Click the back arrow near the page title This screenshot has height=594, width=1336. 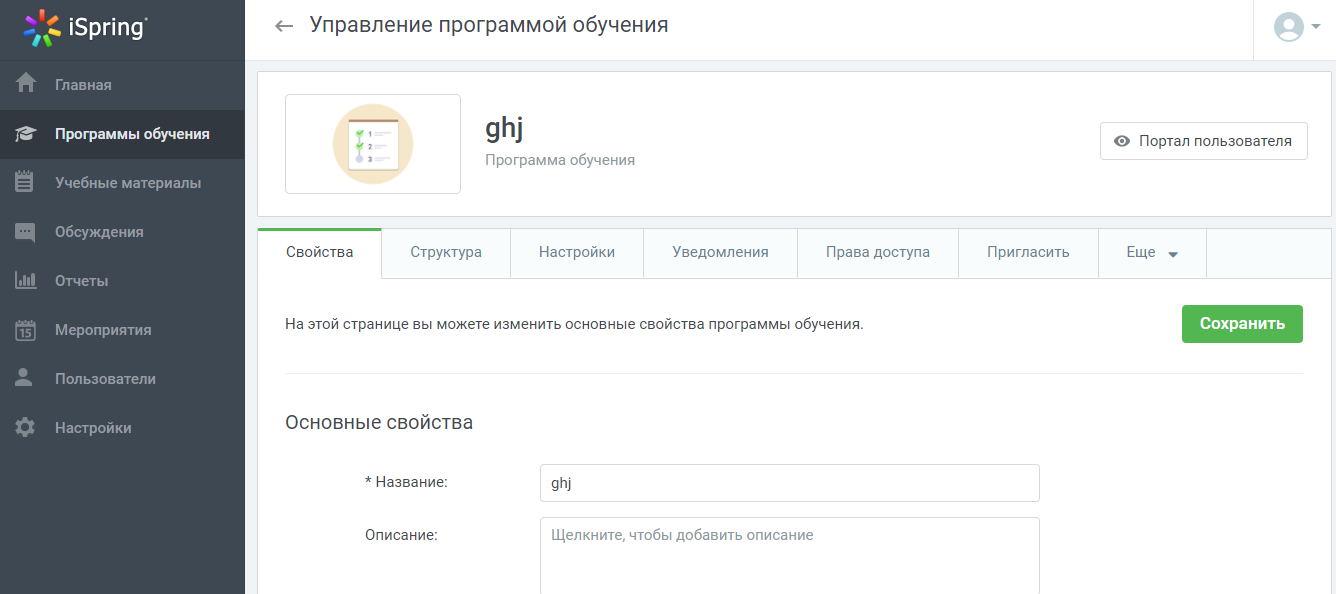(284, 25)
